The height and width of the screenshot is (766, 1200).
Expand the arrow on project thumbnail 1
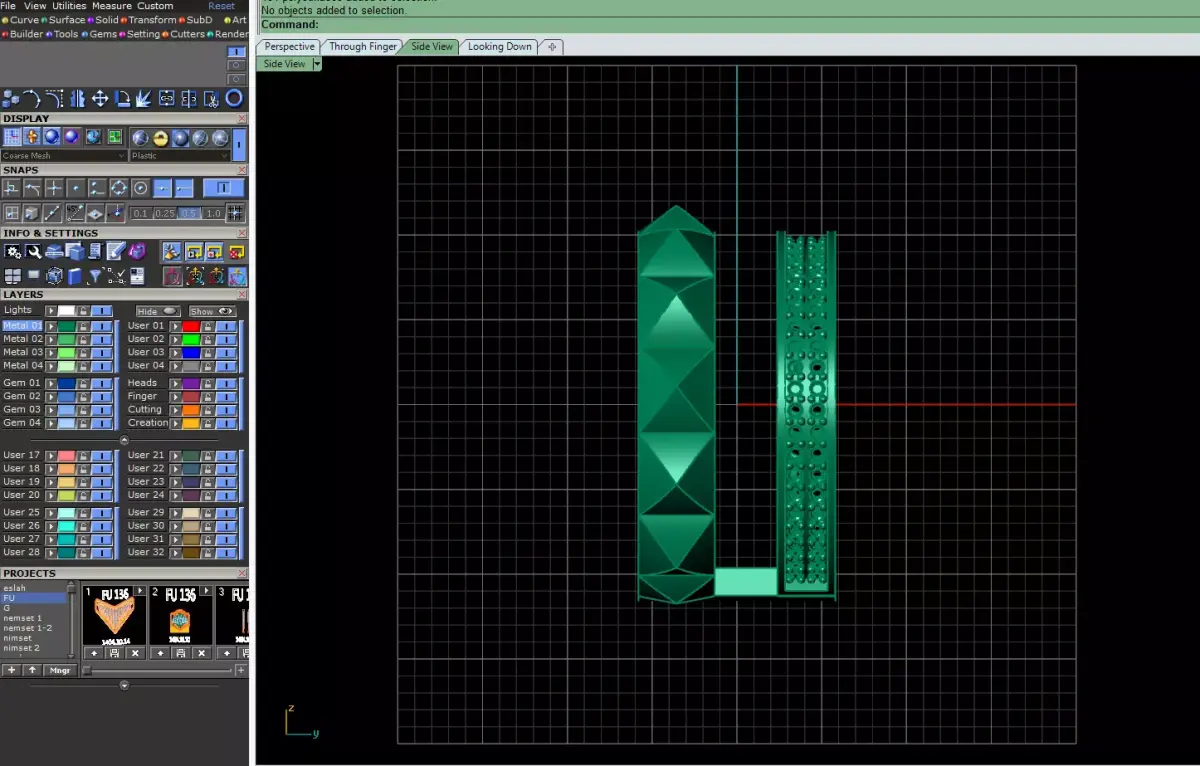point(140,591)
